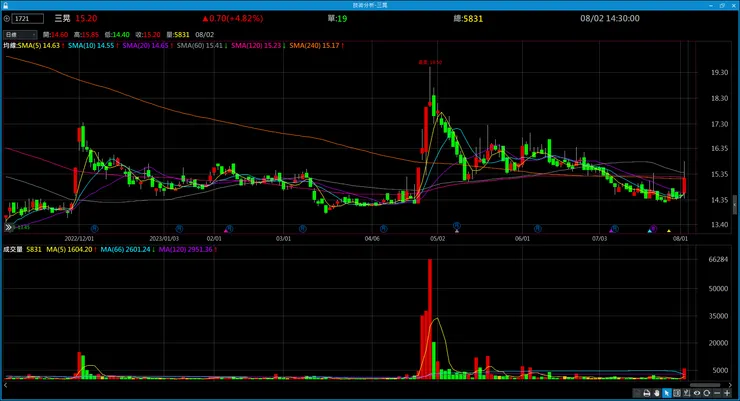740x401 pixels.
Task: Click the double-arrow expander at chart left
Action: tap(8, 227)
